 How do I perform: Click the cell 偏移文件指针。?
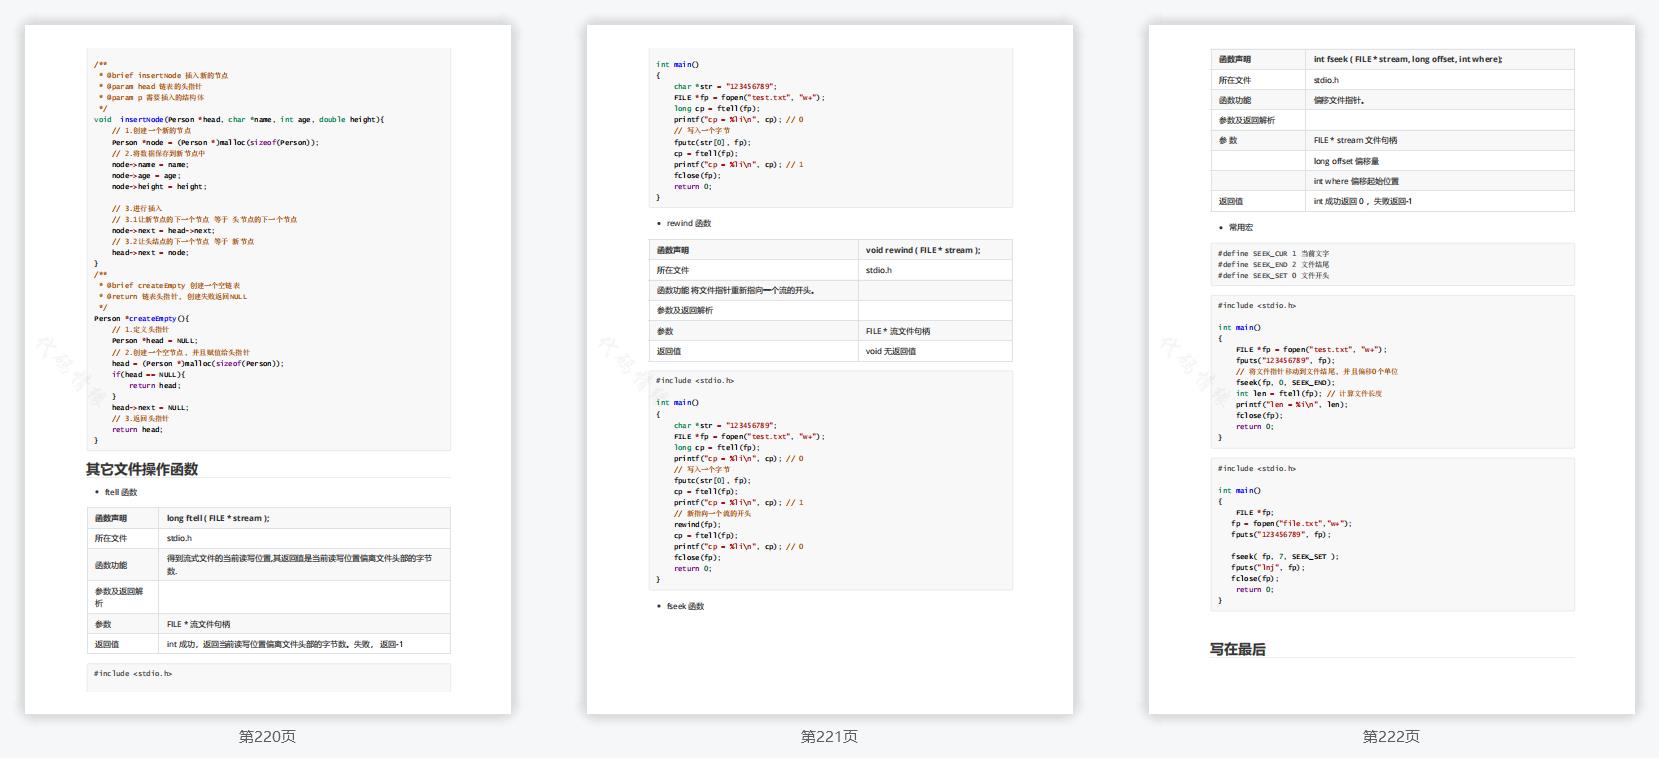[1440, 100]
